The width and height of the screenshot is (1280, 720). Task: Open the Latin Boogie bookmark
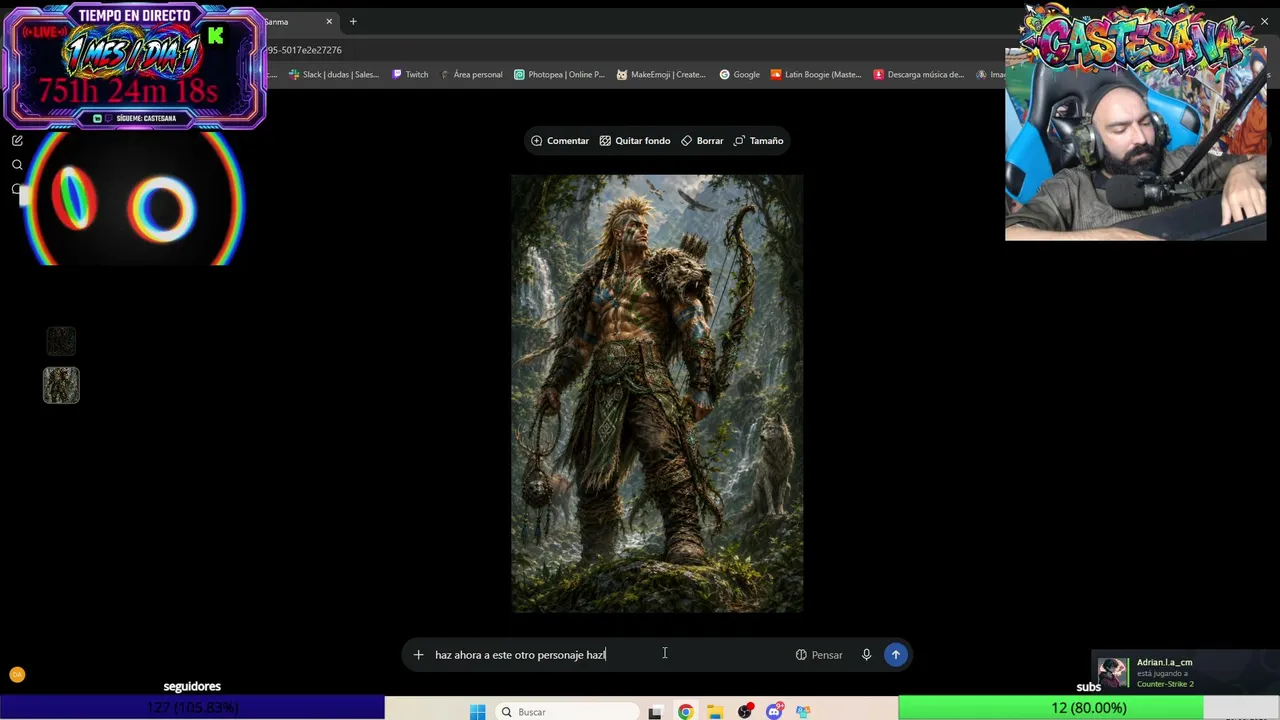(x=815, y=74)
